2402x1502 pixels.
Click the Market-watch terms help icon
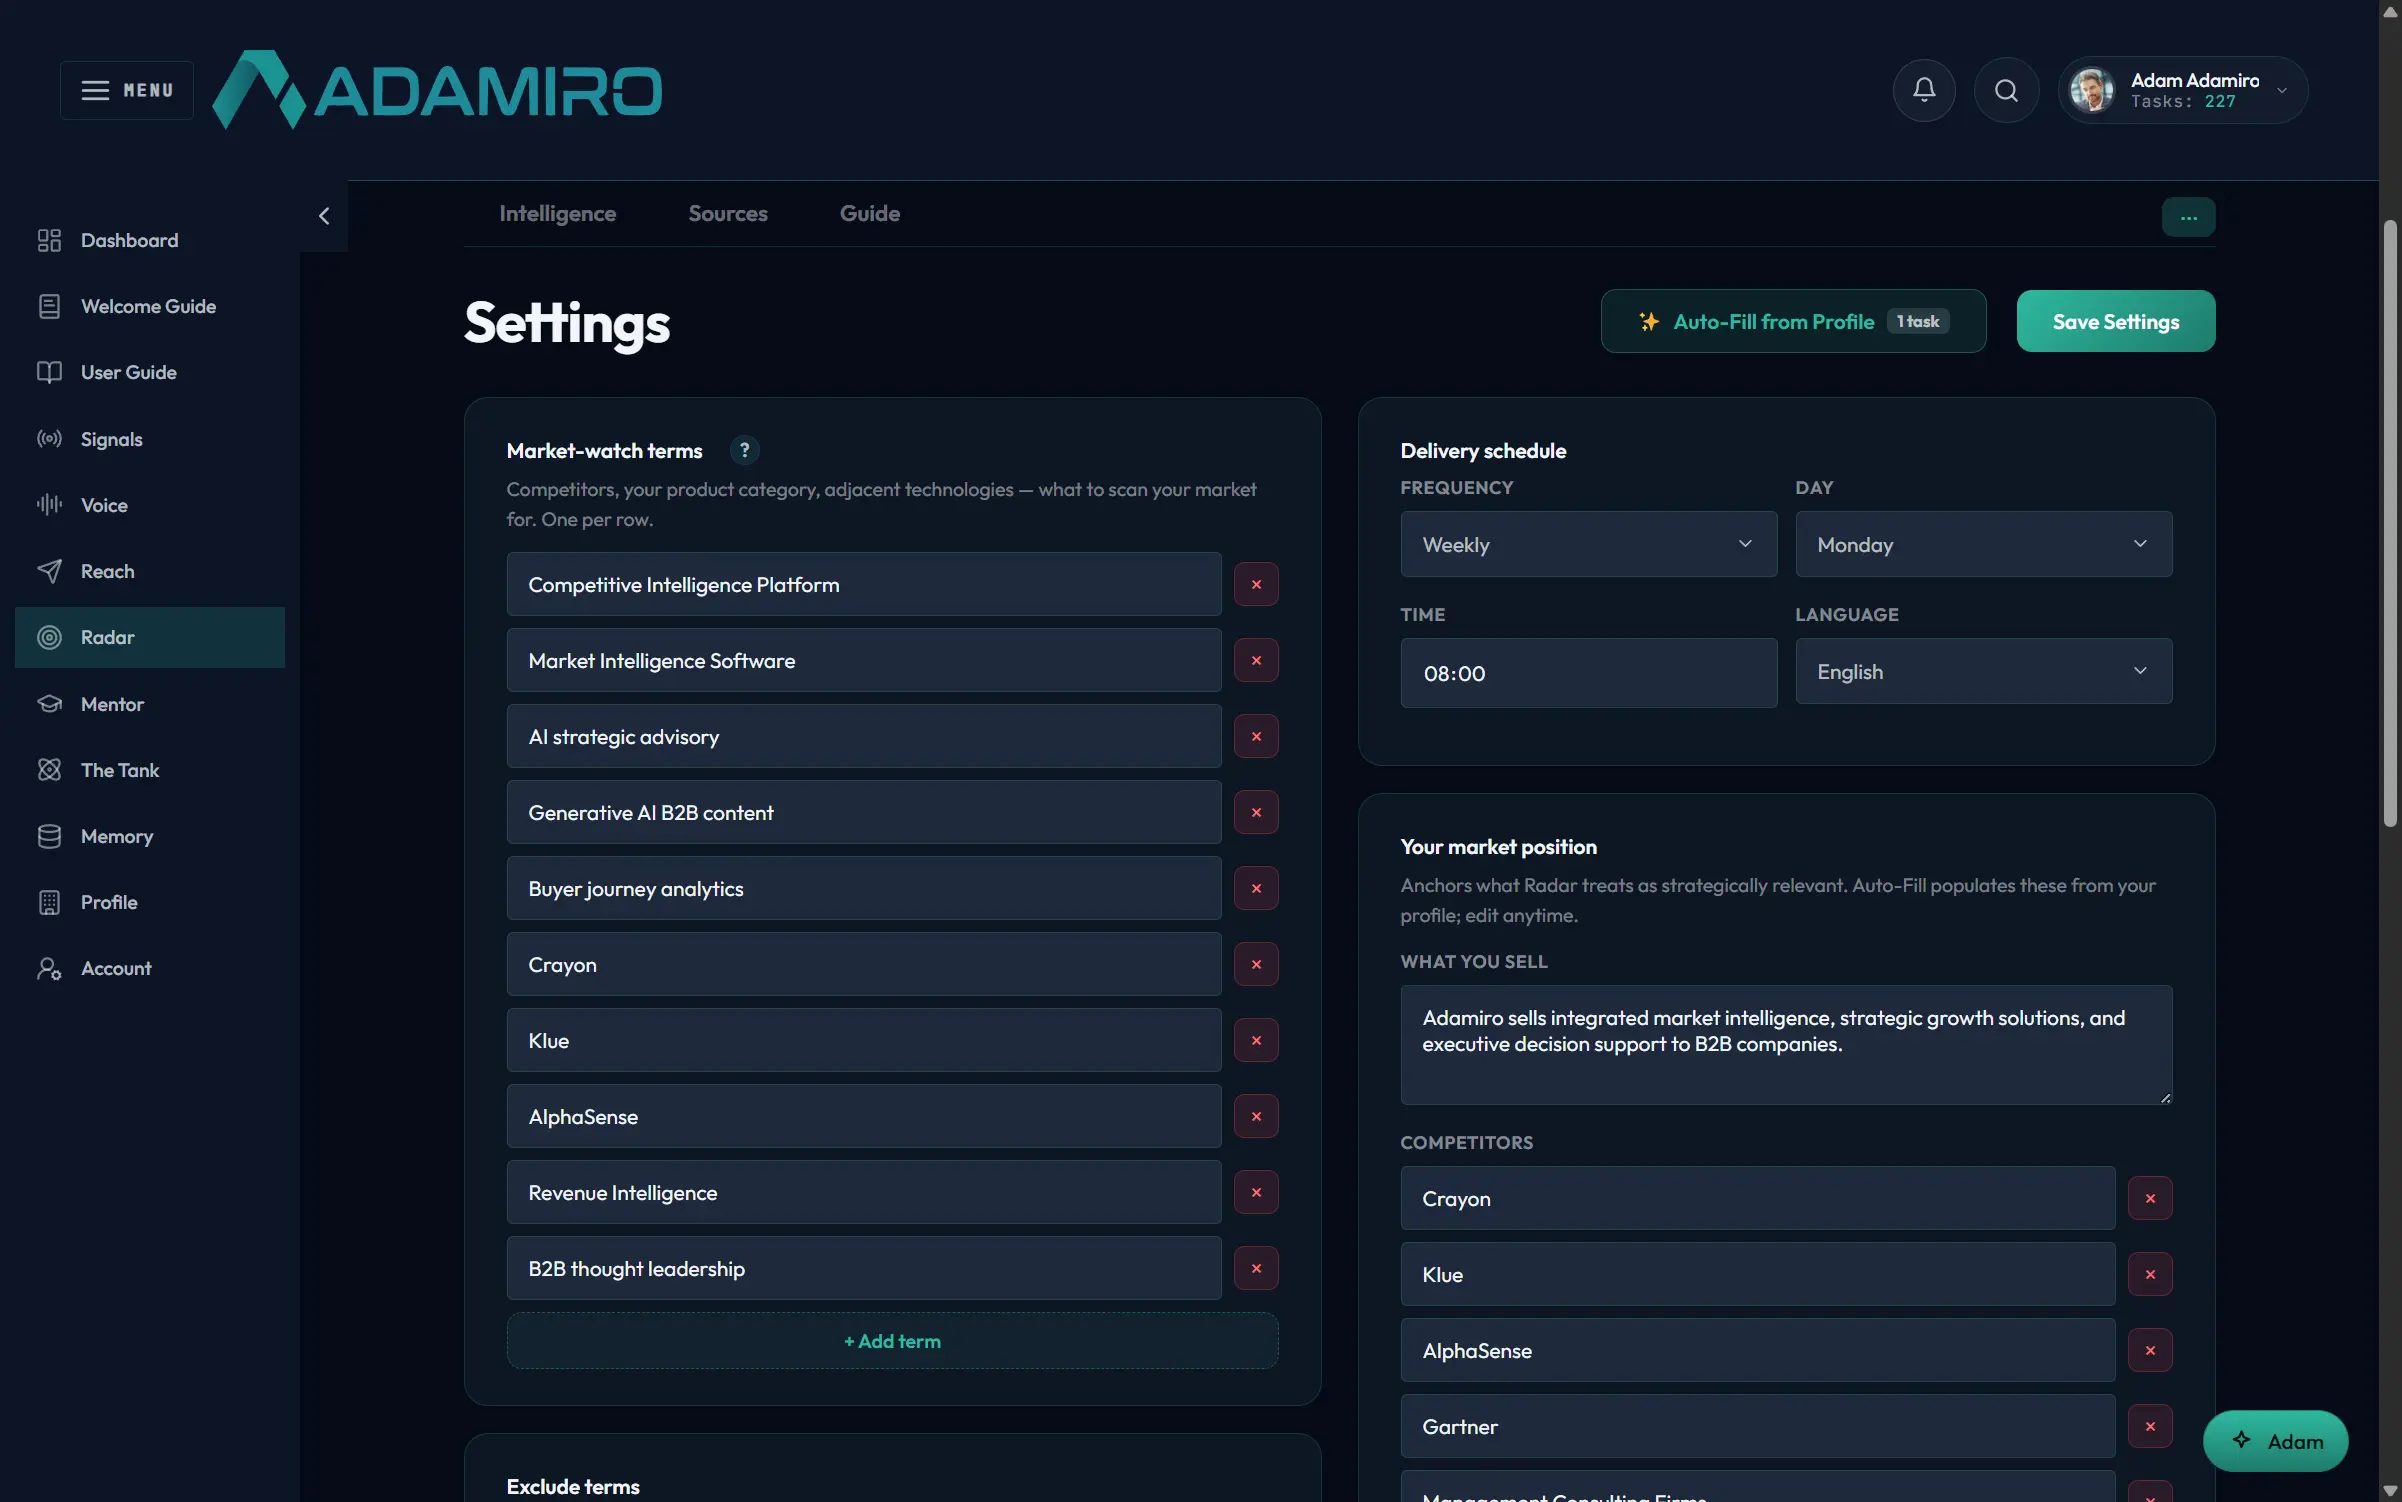click(744, 450)
